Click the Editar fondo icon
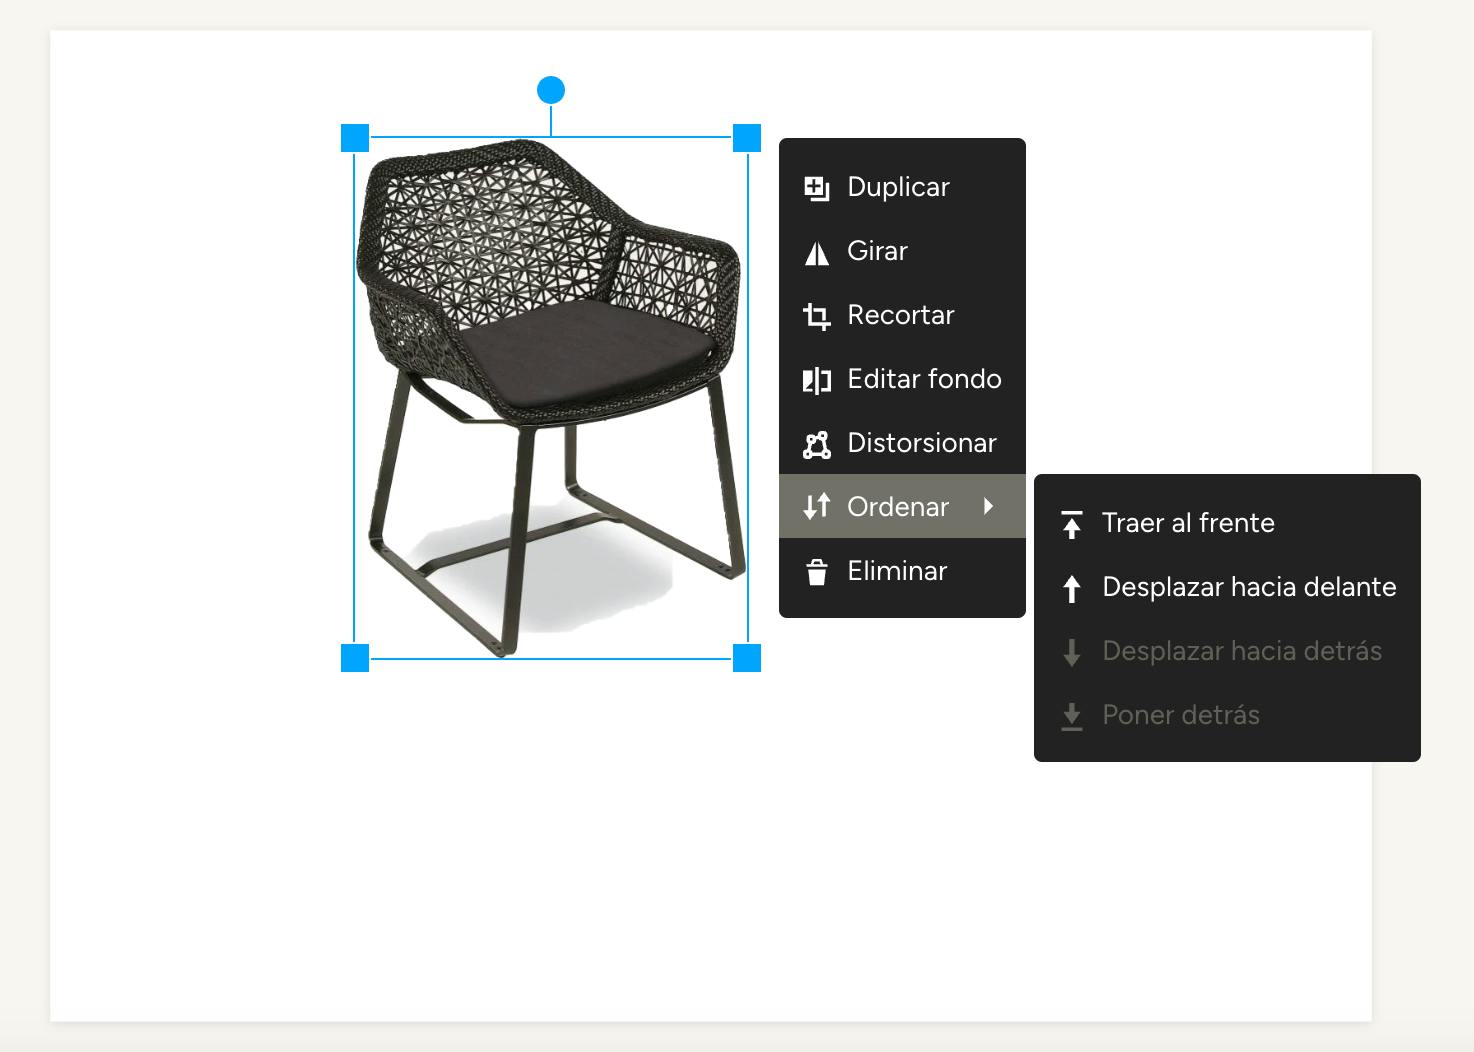1474x1052 pixels. click(x=817, y=380)
